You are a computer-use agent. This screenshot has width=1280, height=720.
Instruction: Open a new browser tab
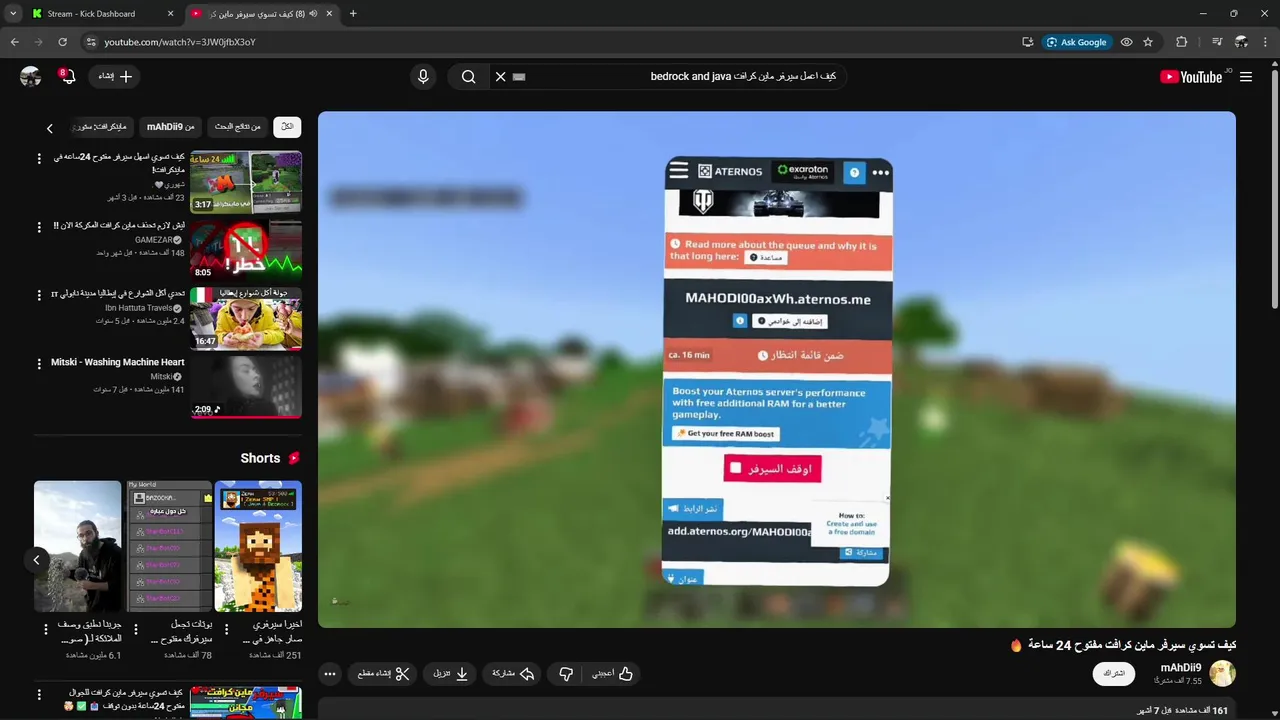pos(353,14)
